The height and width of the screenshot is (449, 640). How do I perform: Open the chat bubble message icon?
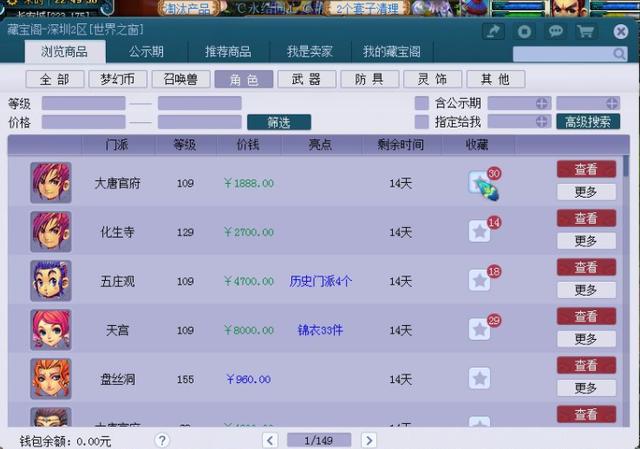[555, 31]
